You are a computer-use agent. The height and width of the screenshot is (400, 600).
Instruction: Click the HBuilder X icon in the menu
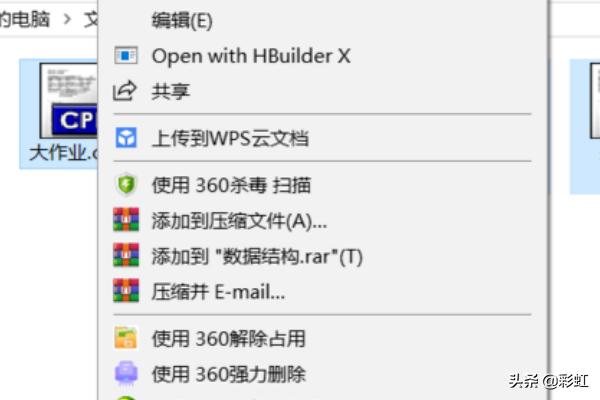[x=126, y=56]
